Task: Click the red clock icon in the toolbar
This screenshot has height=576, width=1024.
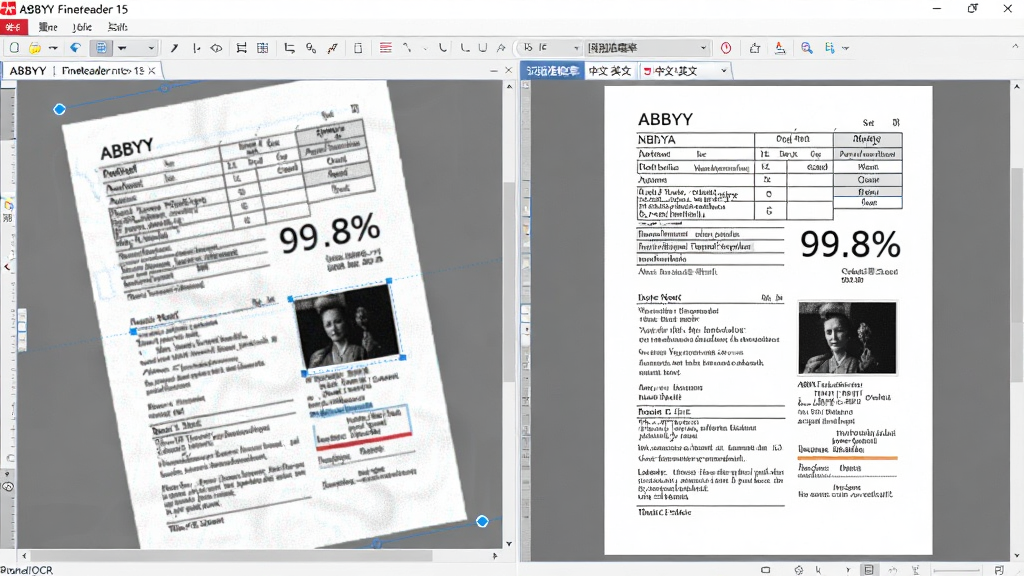Action: pos(726,48)
